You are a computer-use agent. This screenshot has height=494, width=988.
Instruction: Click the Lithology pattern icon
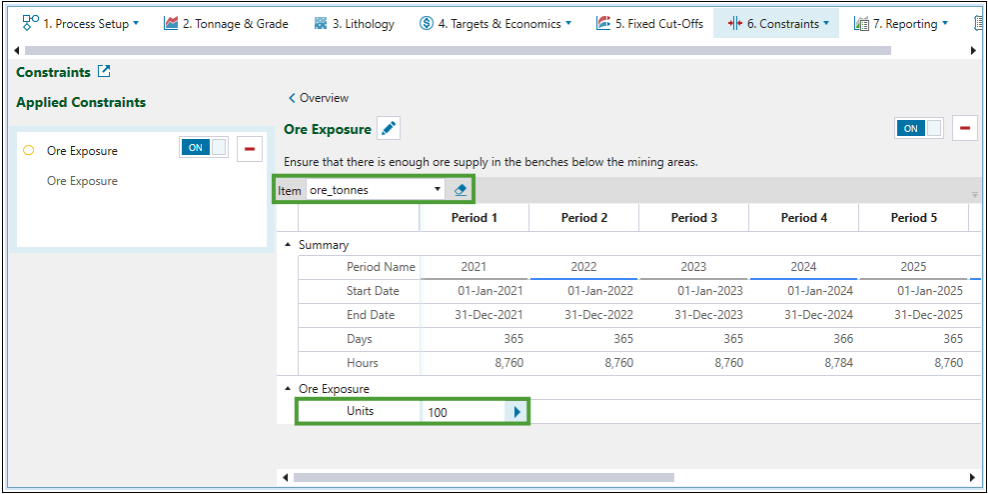321,24
